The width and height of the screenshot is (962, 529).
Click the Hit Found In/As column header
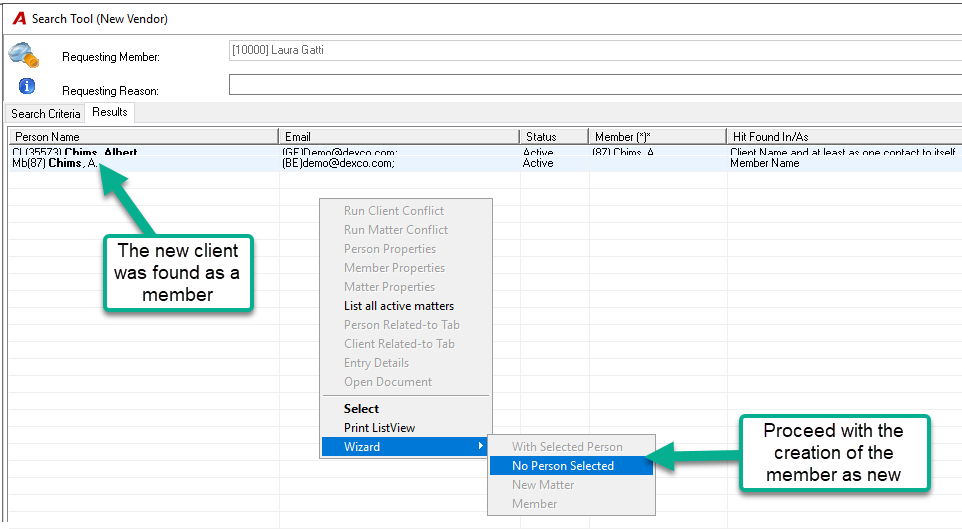coord(844,136)
